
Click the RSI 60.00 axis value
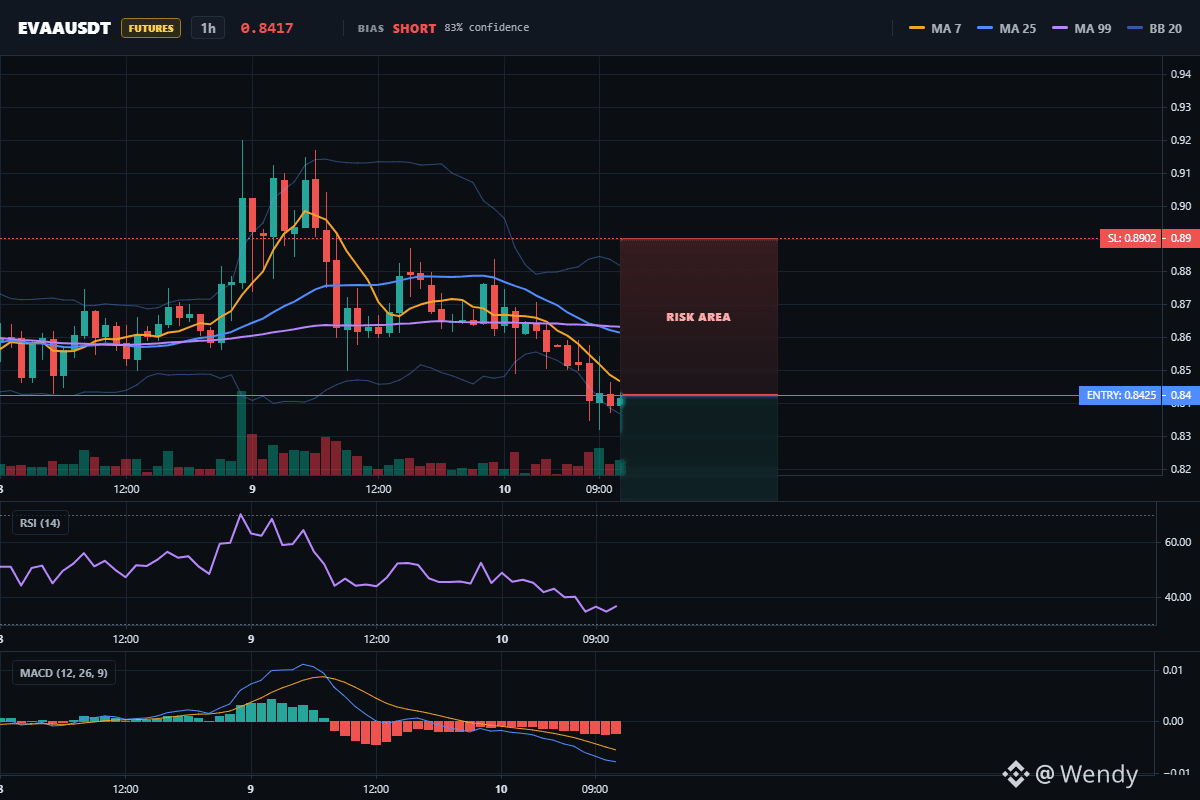[x=1178, y=542]
